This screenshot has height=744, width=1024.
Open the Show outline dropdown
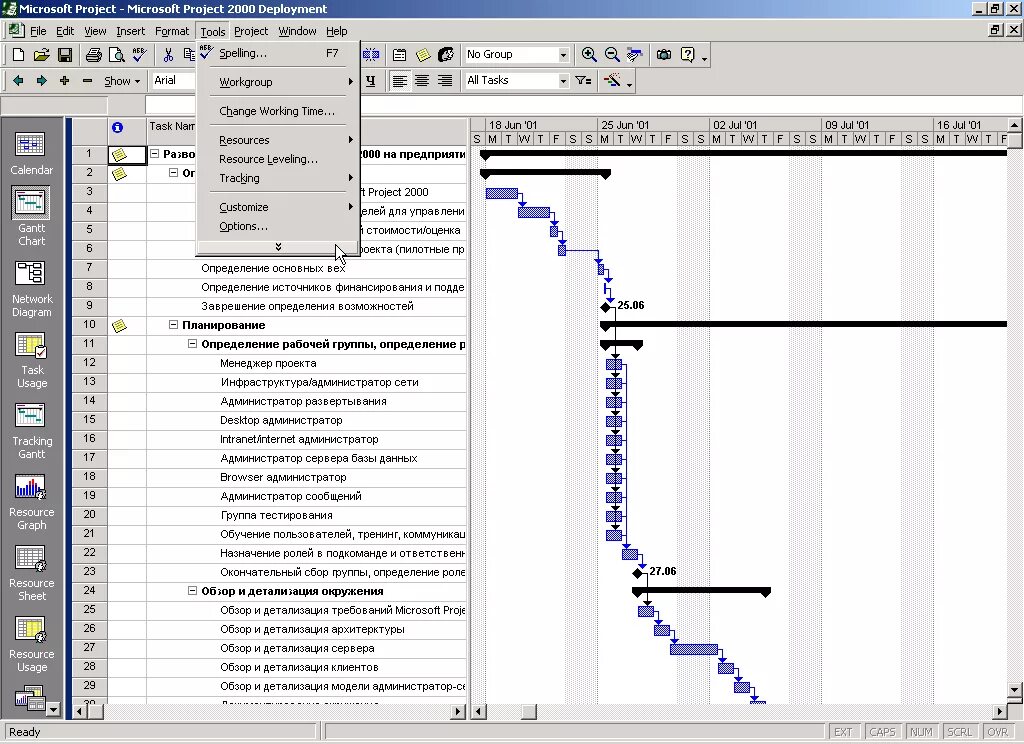click(122, 81)
